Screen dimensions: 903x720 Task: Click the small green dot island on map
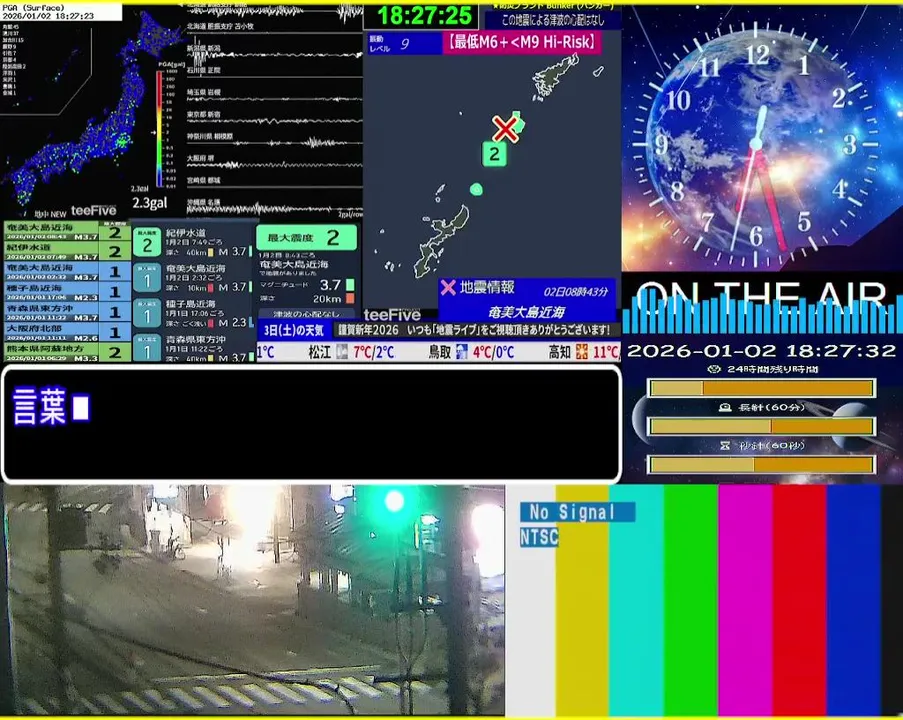pyautogui.click(x=476, y=189)
